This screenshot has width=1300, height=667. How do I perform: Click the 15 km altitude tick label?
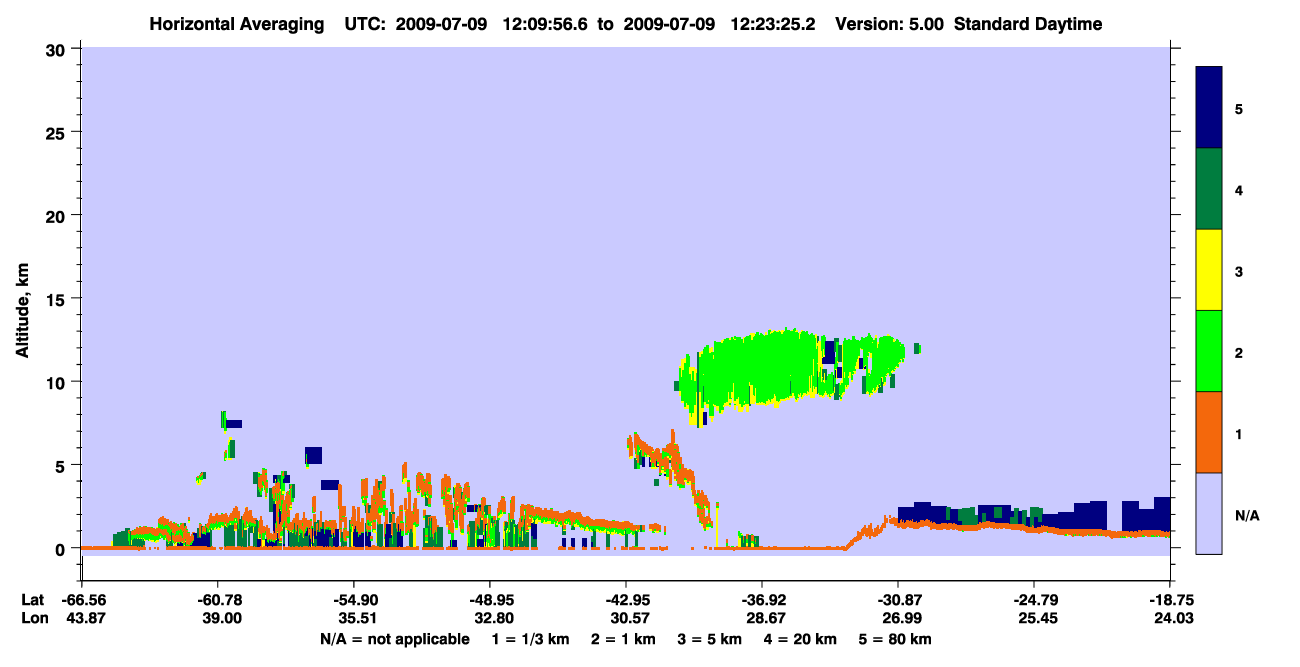58,299
